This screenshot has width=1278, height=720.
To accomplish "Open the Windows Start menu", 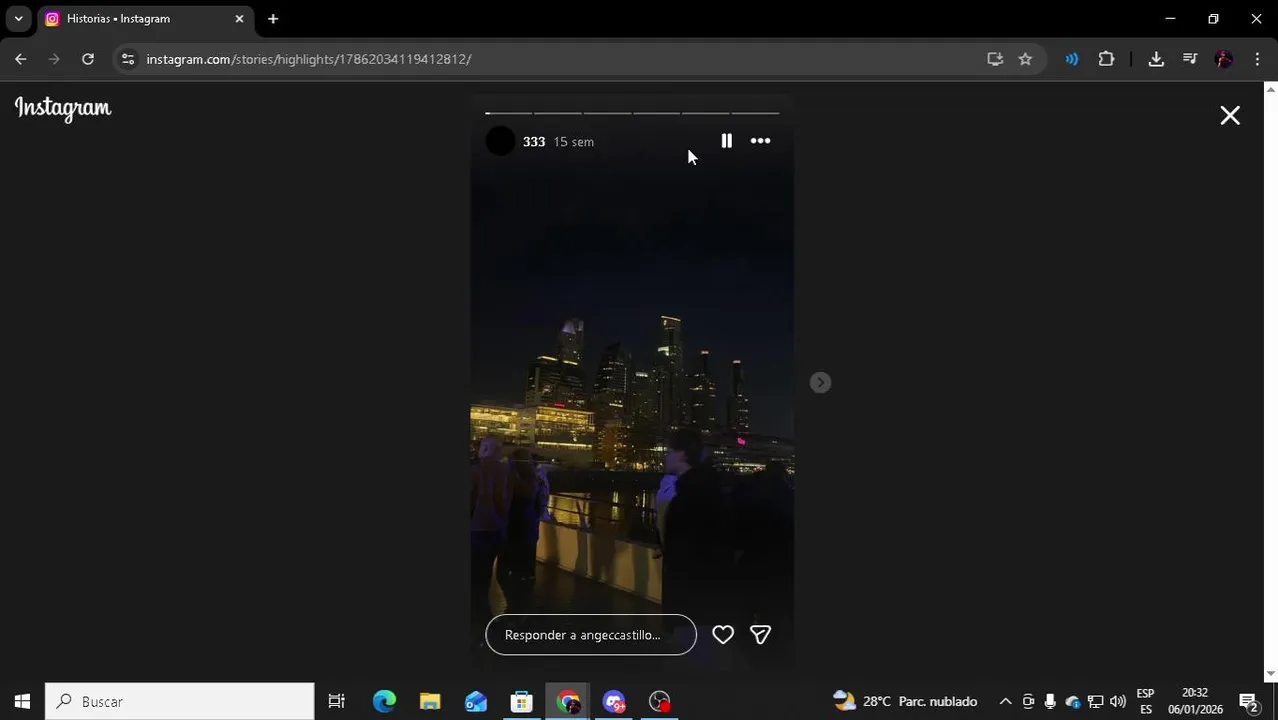I will tap(22, 702).
